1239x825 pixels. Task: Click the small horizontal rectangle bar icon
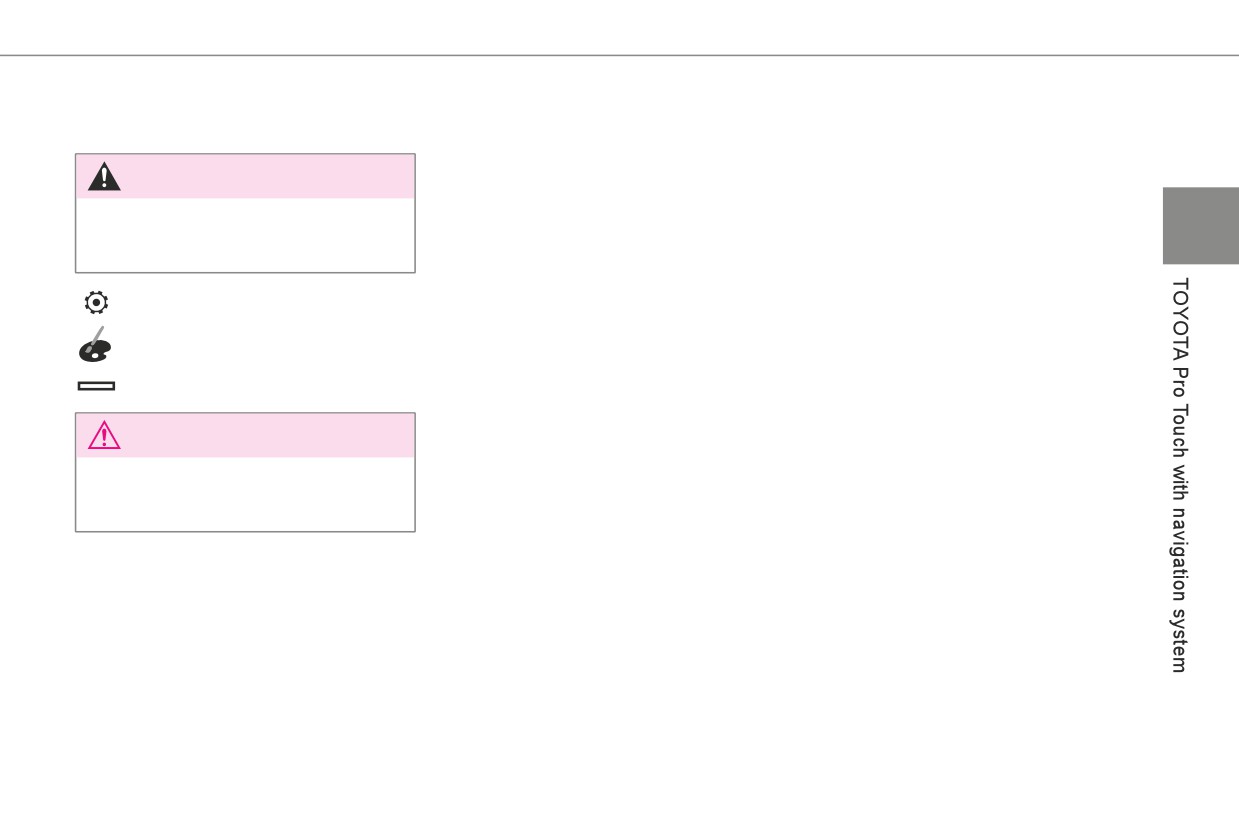[95, 385]
